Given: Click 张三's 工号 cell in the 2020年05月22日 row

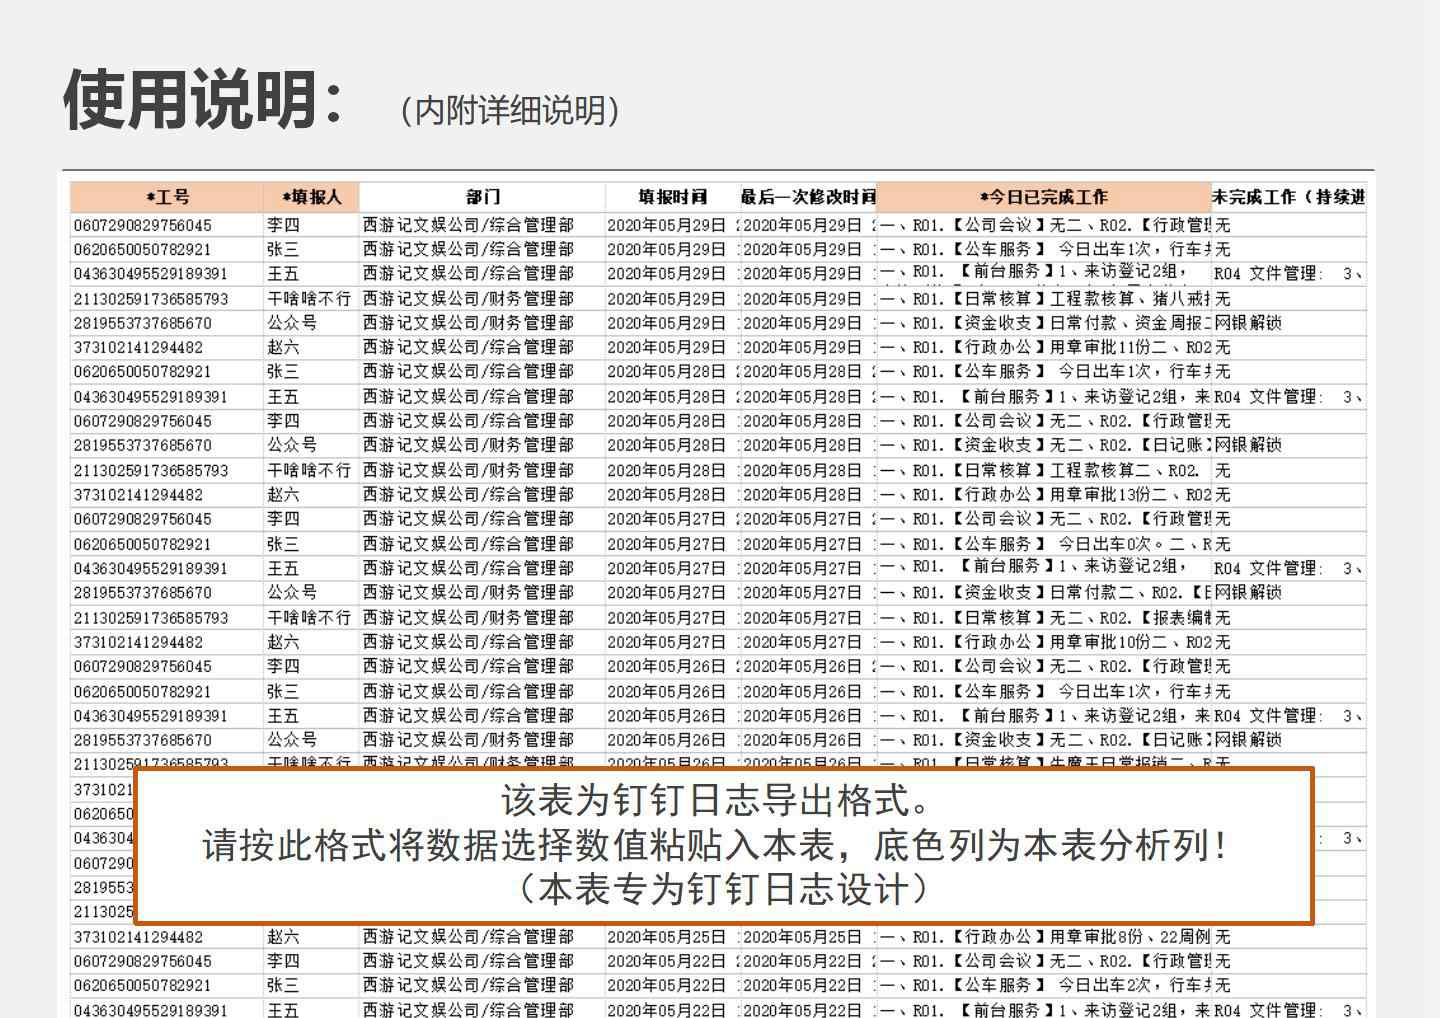Looking at the screenshot, I should click(167, 985).
